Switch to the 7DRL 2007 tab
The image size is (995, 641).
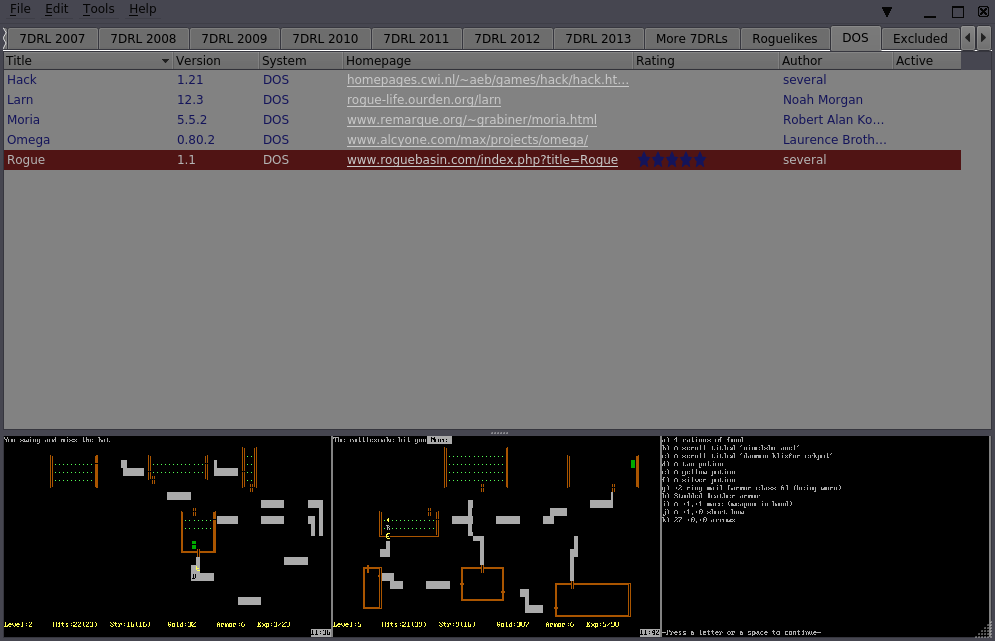(x=52, y=39)
